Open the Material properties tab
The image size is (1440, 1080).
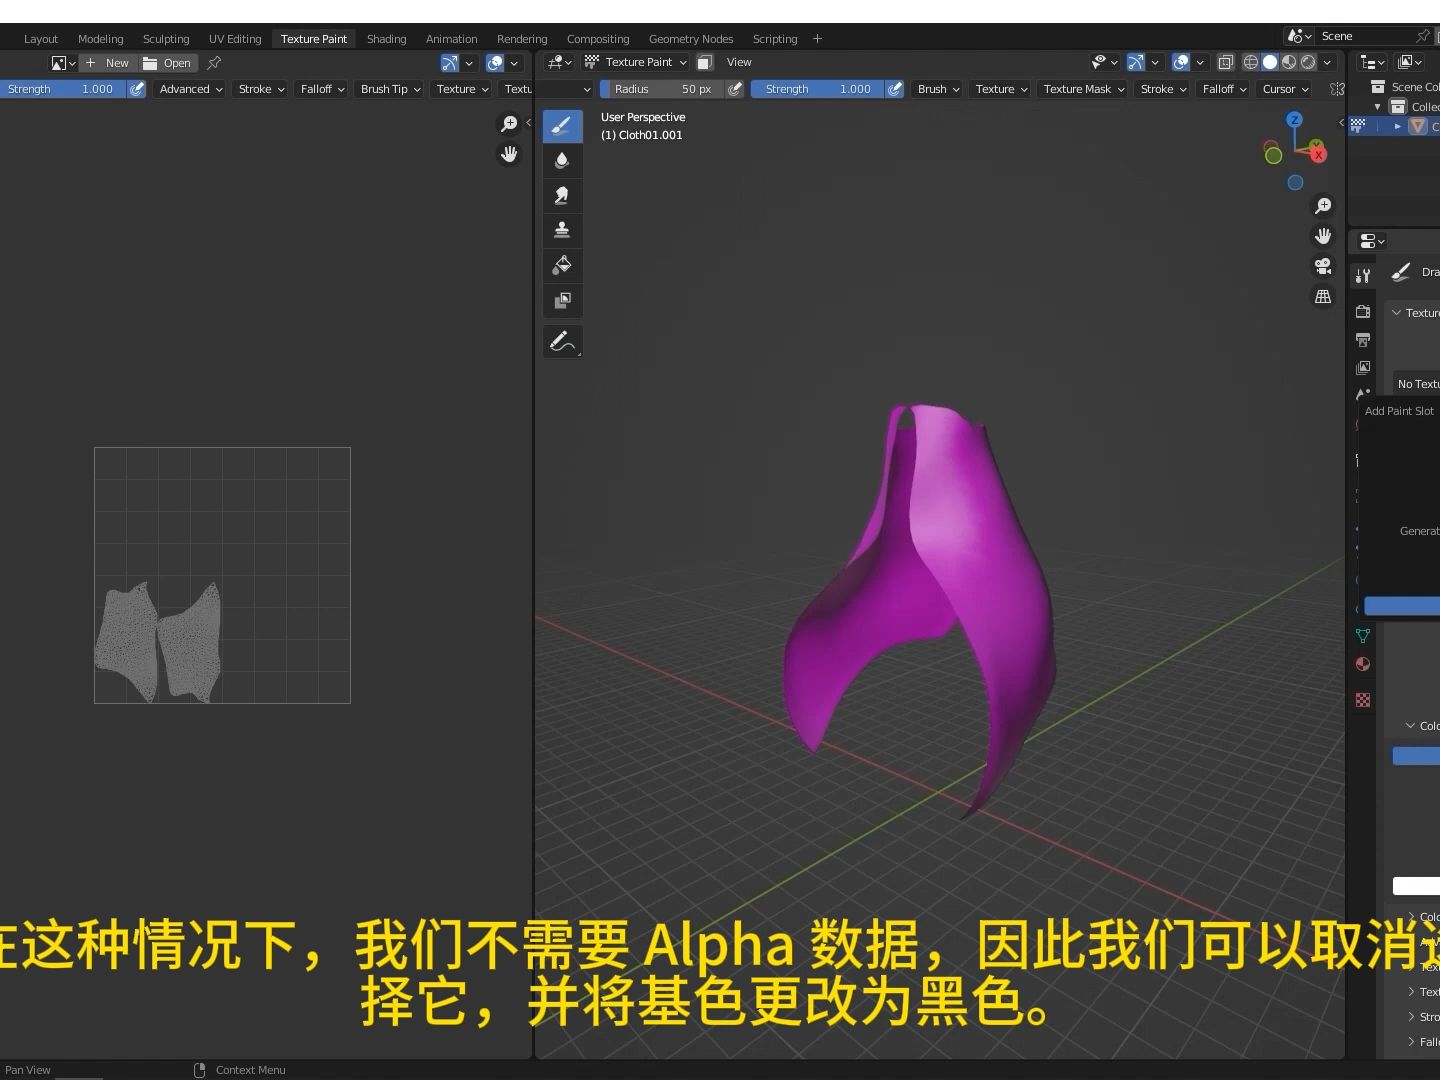point(1362,664)
